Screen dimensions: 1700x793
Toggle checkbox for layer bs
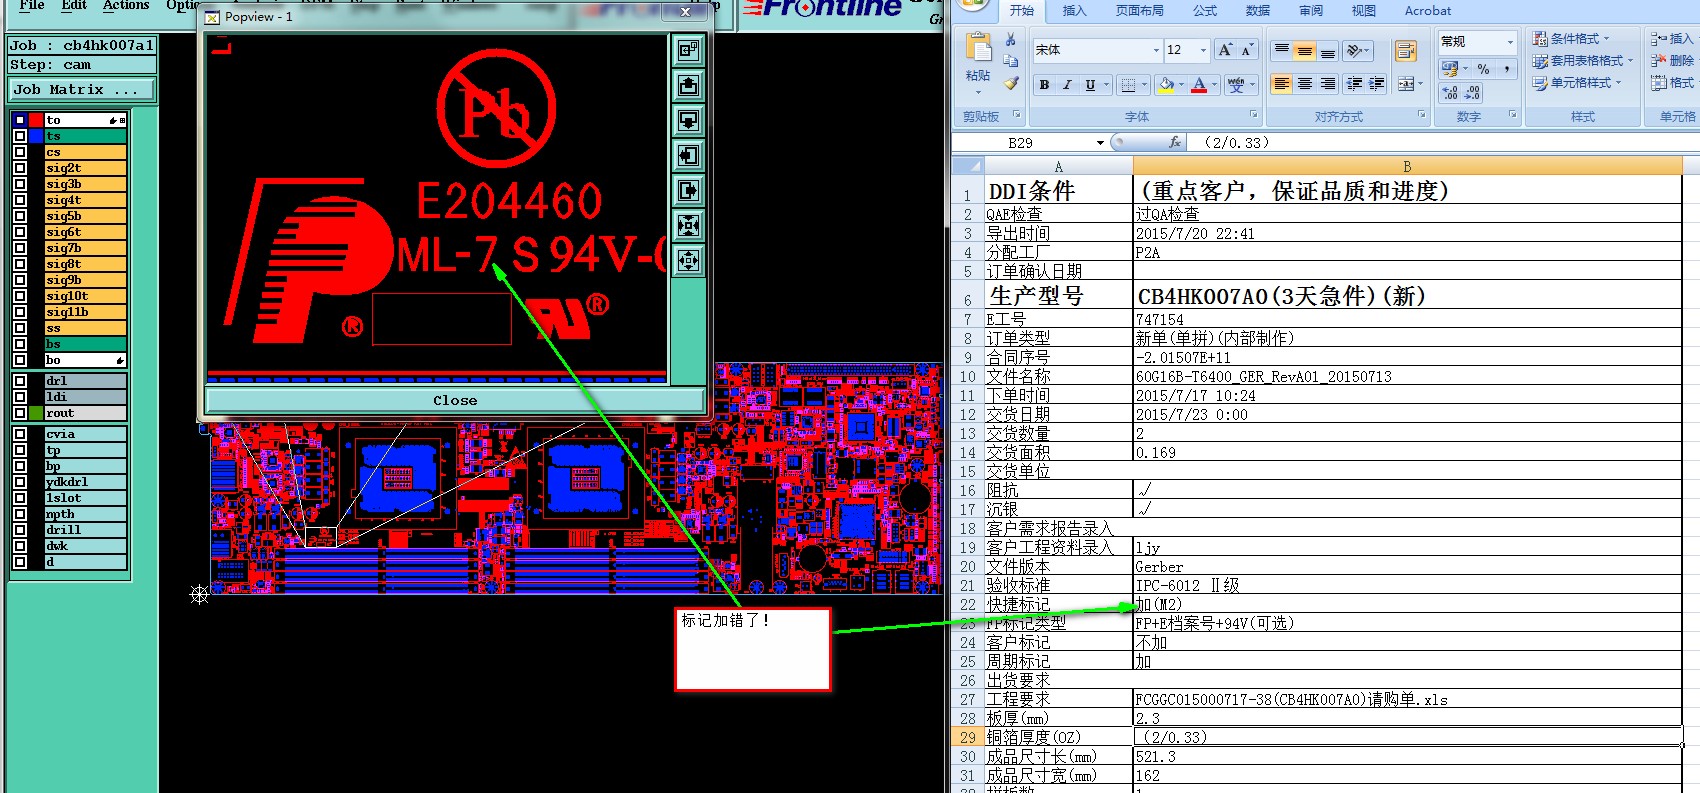[20, 344]
